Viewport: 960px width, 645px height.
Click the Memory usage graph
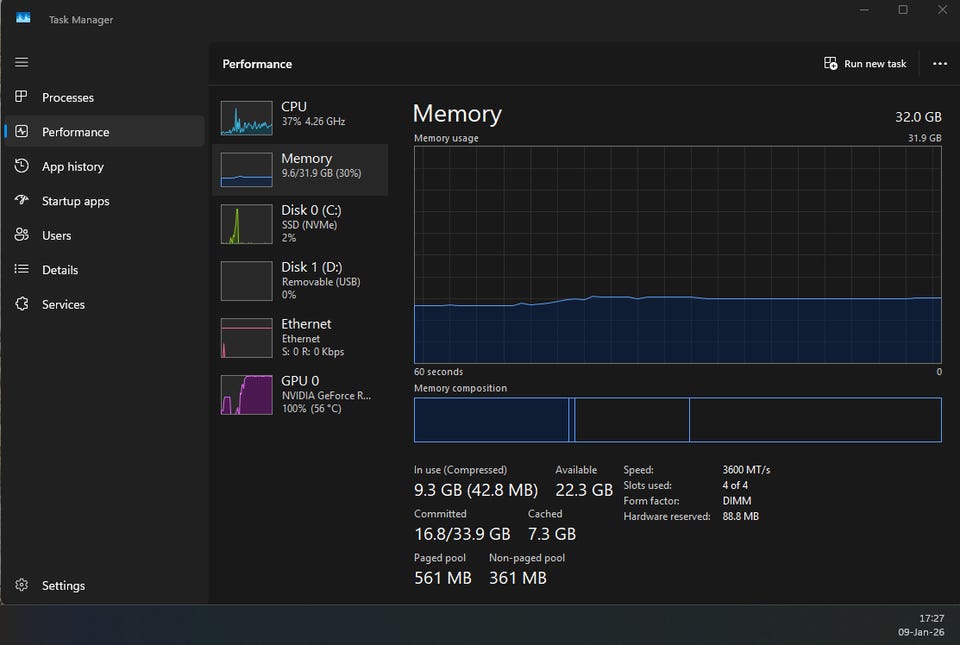click(678, 255)
